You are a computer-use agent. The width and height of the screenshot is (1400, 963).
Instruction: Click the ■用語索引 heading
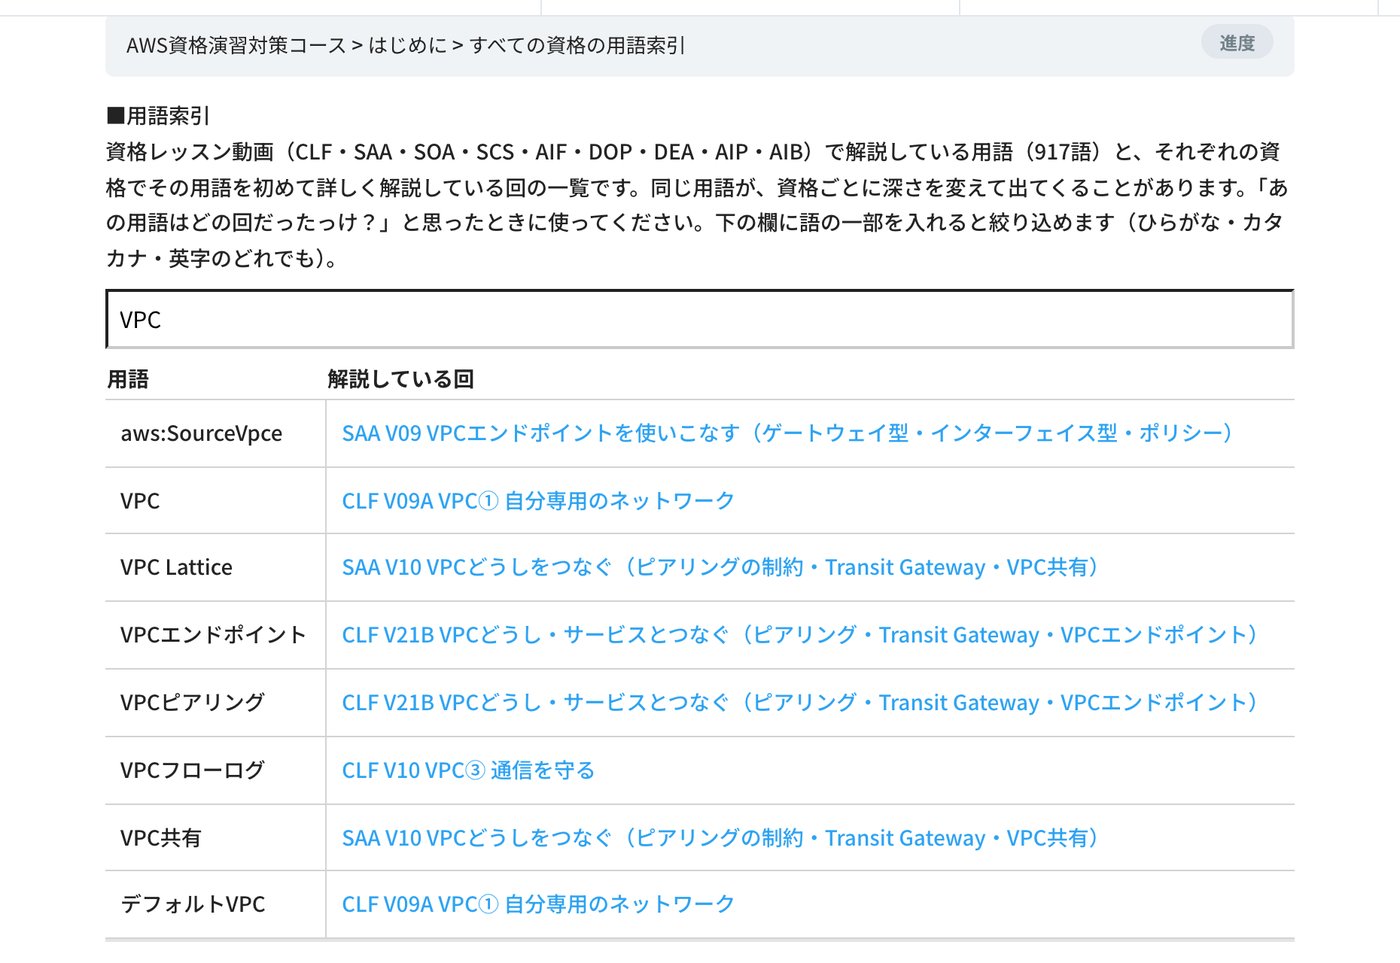[x=158, y=116]
